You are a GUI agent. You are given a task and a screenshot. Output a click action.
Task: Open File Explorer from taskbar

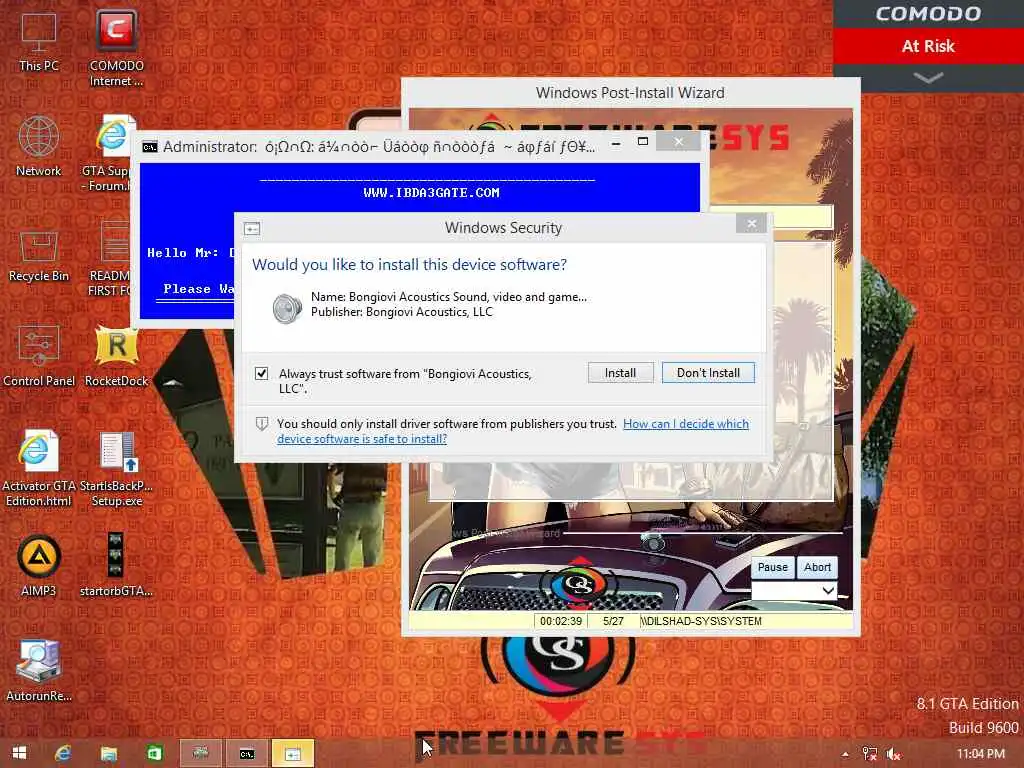pyautogui.click(x=108, y=753)
